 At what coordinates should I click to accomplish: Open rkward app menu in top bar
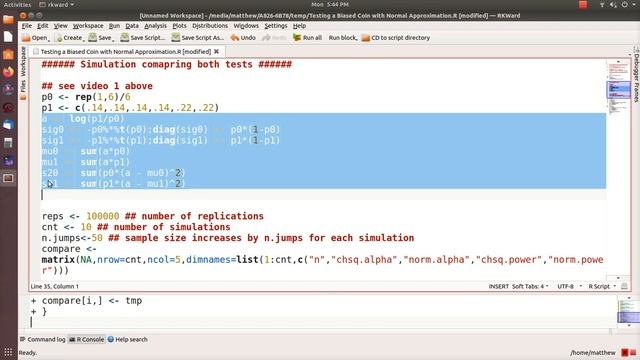[x=57, y=4]
